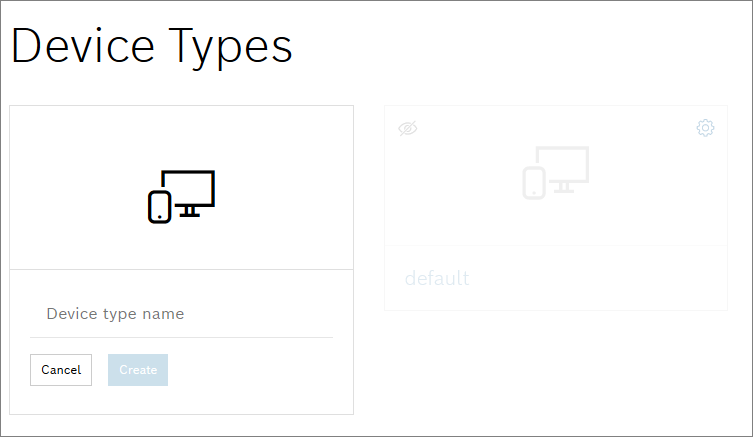Image resolution: width=753 pixels, height=437 pixels.
Task: Focus the Device type name field
Action: coord(181,314)
